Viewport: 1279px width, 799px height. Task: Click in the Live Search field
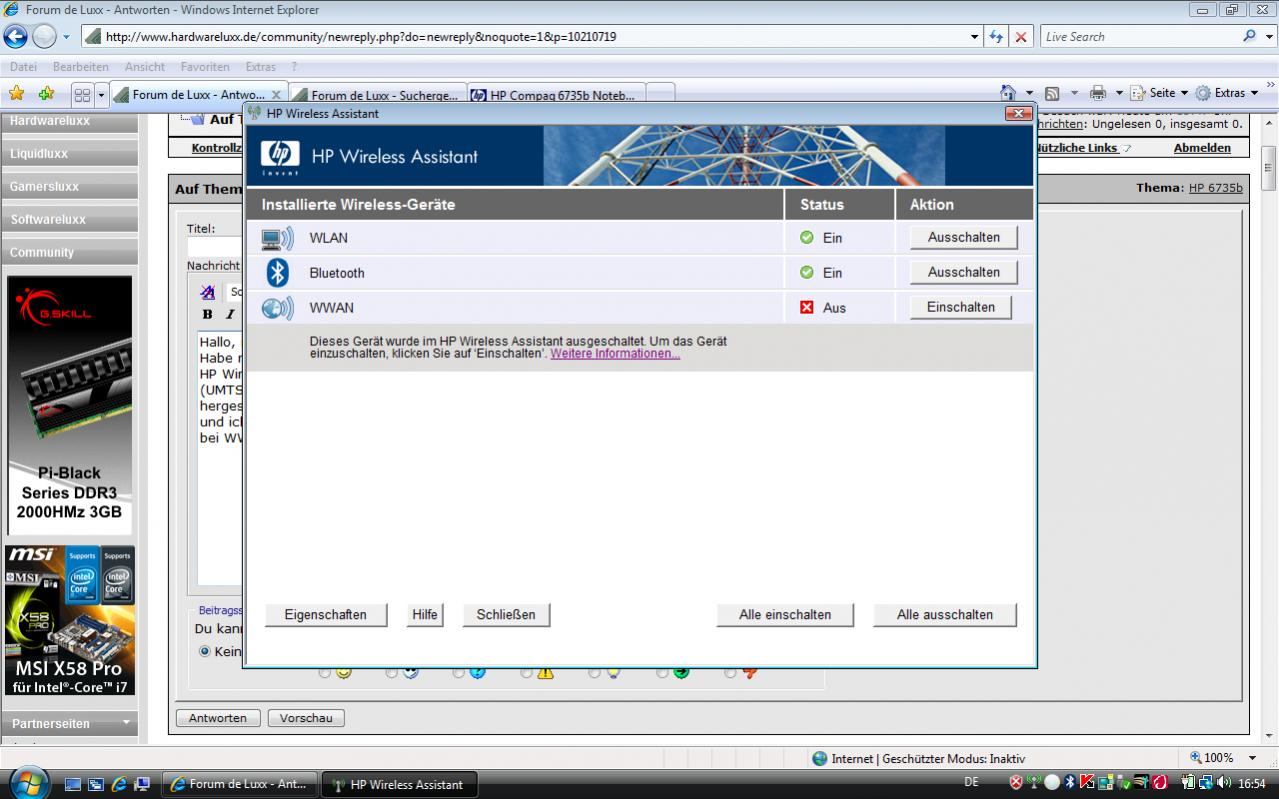click(1140, 37)
